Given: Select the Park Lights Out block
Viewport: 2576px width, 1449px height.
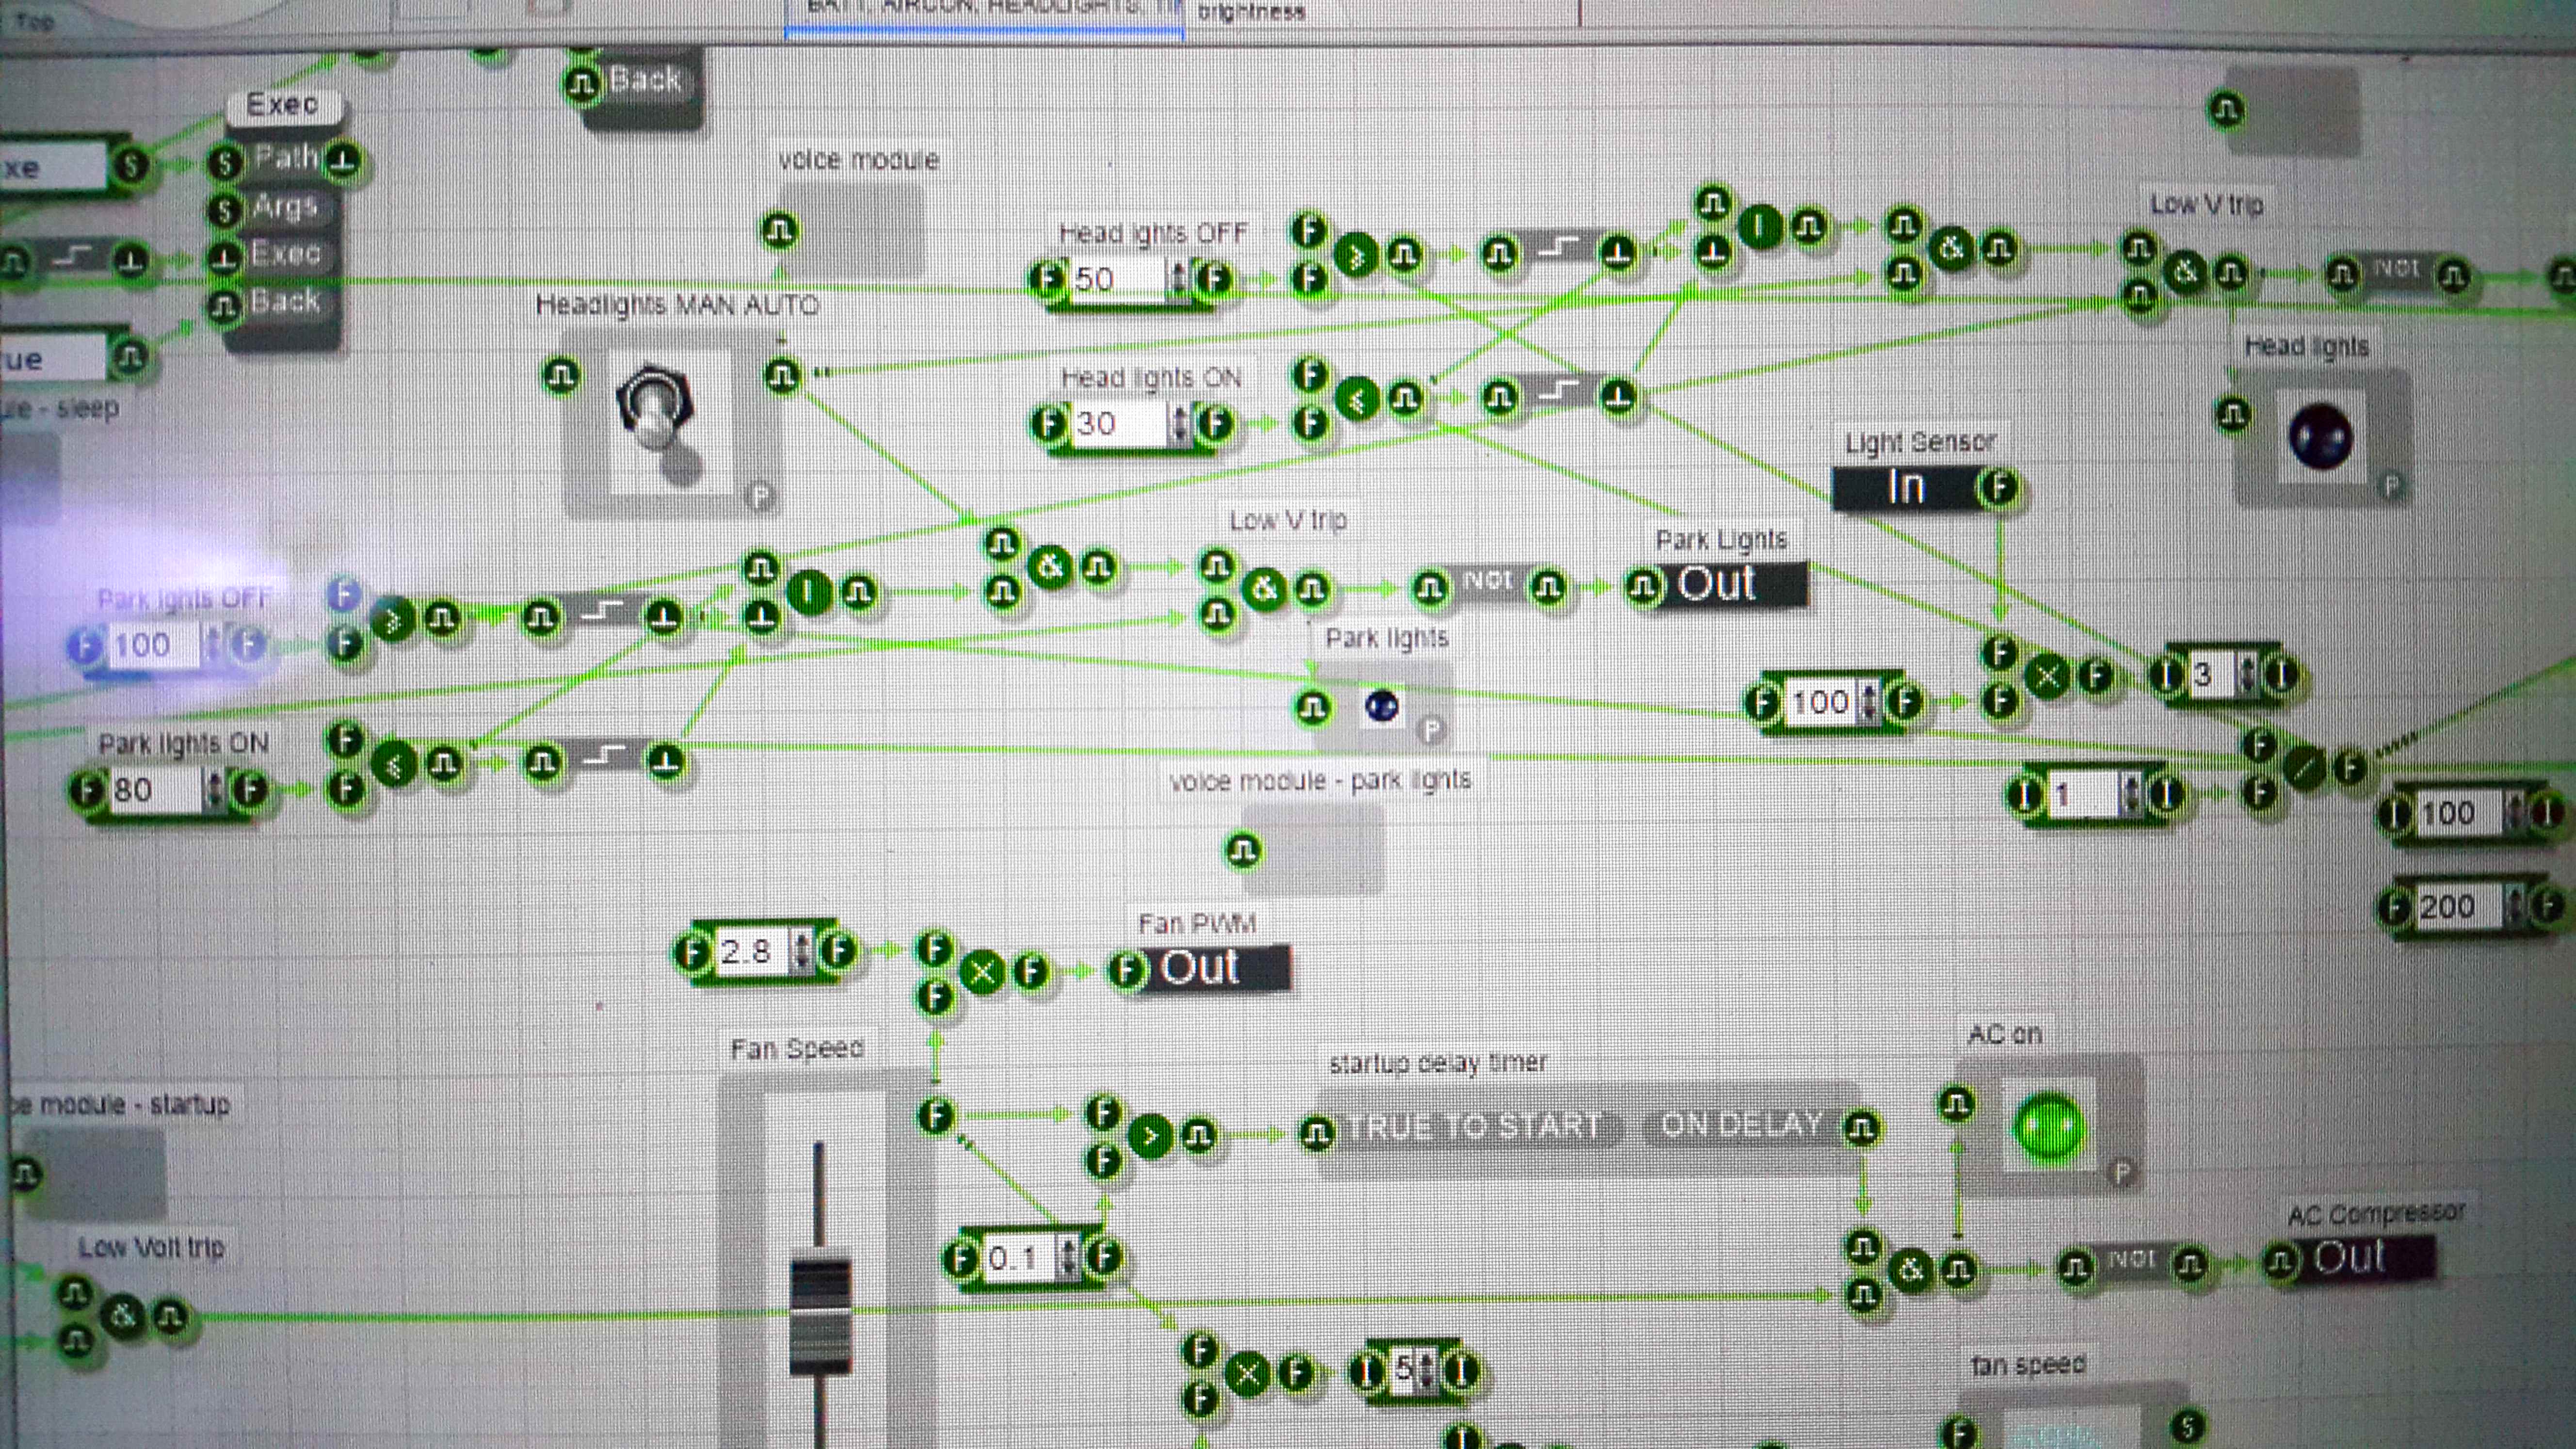Looking at the screenshot, I should pyautogui.click(x=1716, y=585).
